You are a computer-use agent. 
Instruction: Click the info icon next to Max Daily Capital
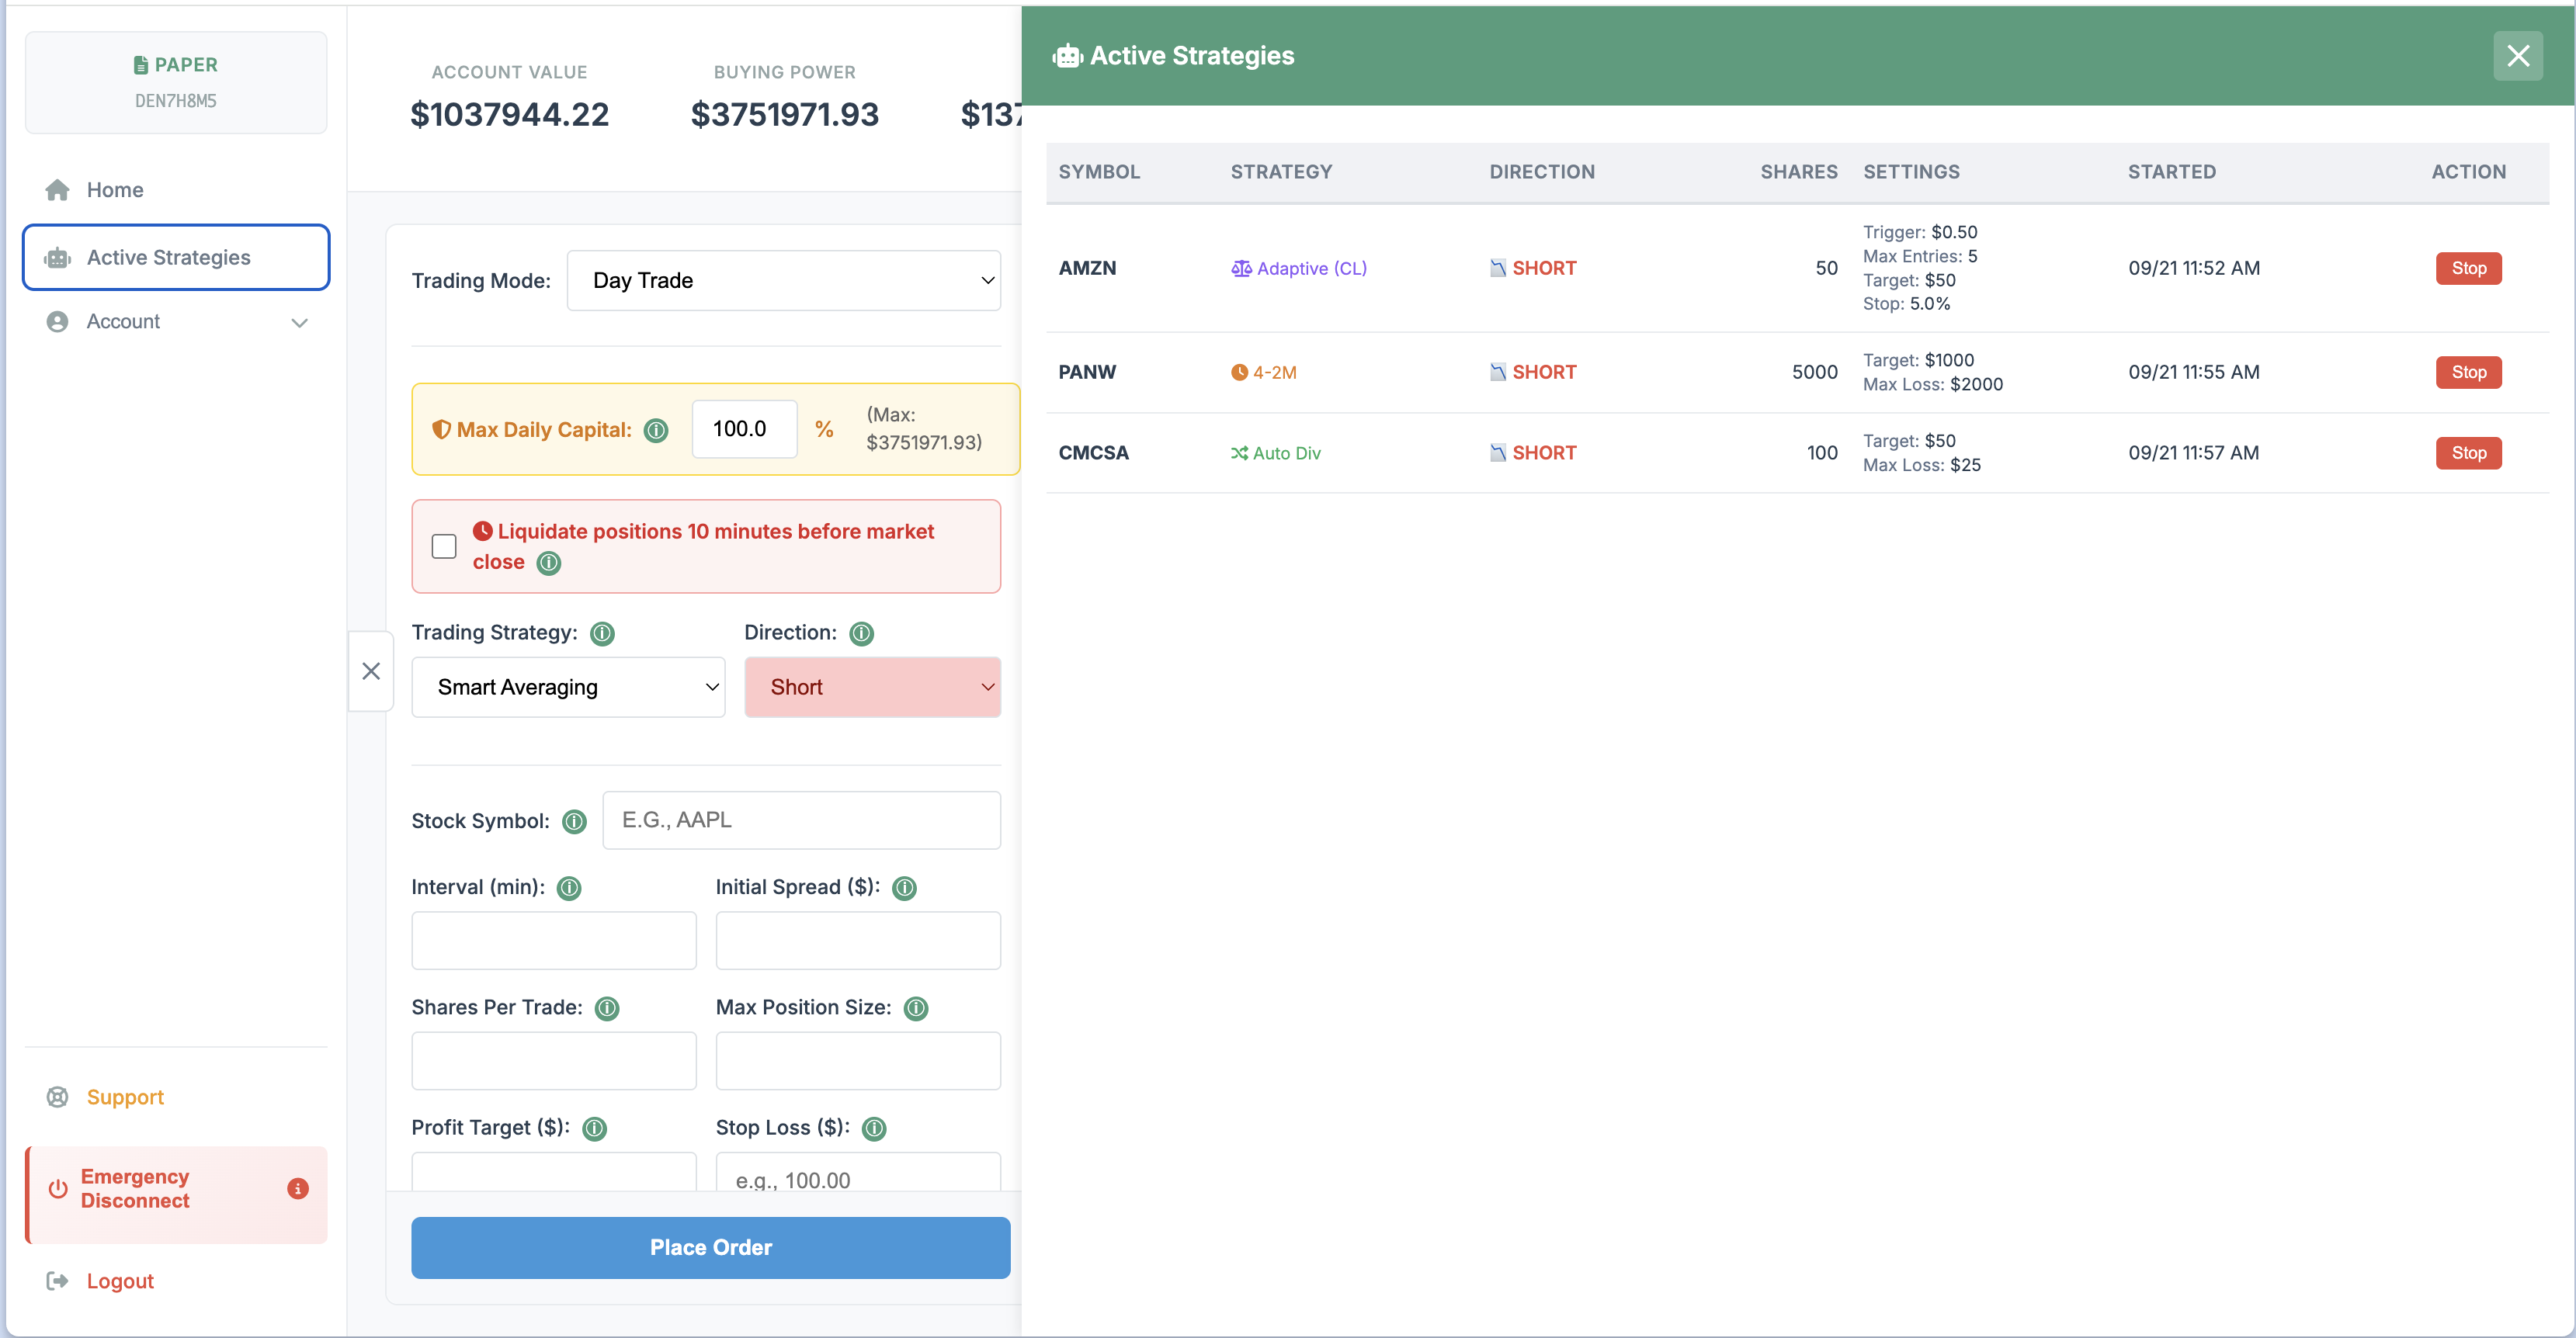[x=656, y=430]
